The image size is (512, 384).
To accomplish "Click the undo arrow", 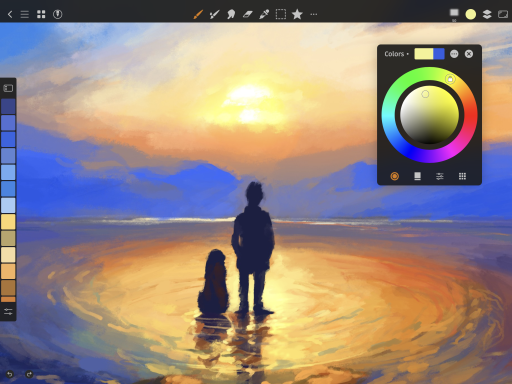I will (x=10, y=374).
